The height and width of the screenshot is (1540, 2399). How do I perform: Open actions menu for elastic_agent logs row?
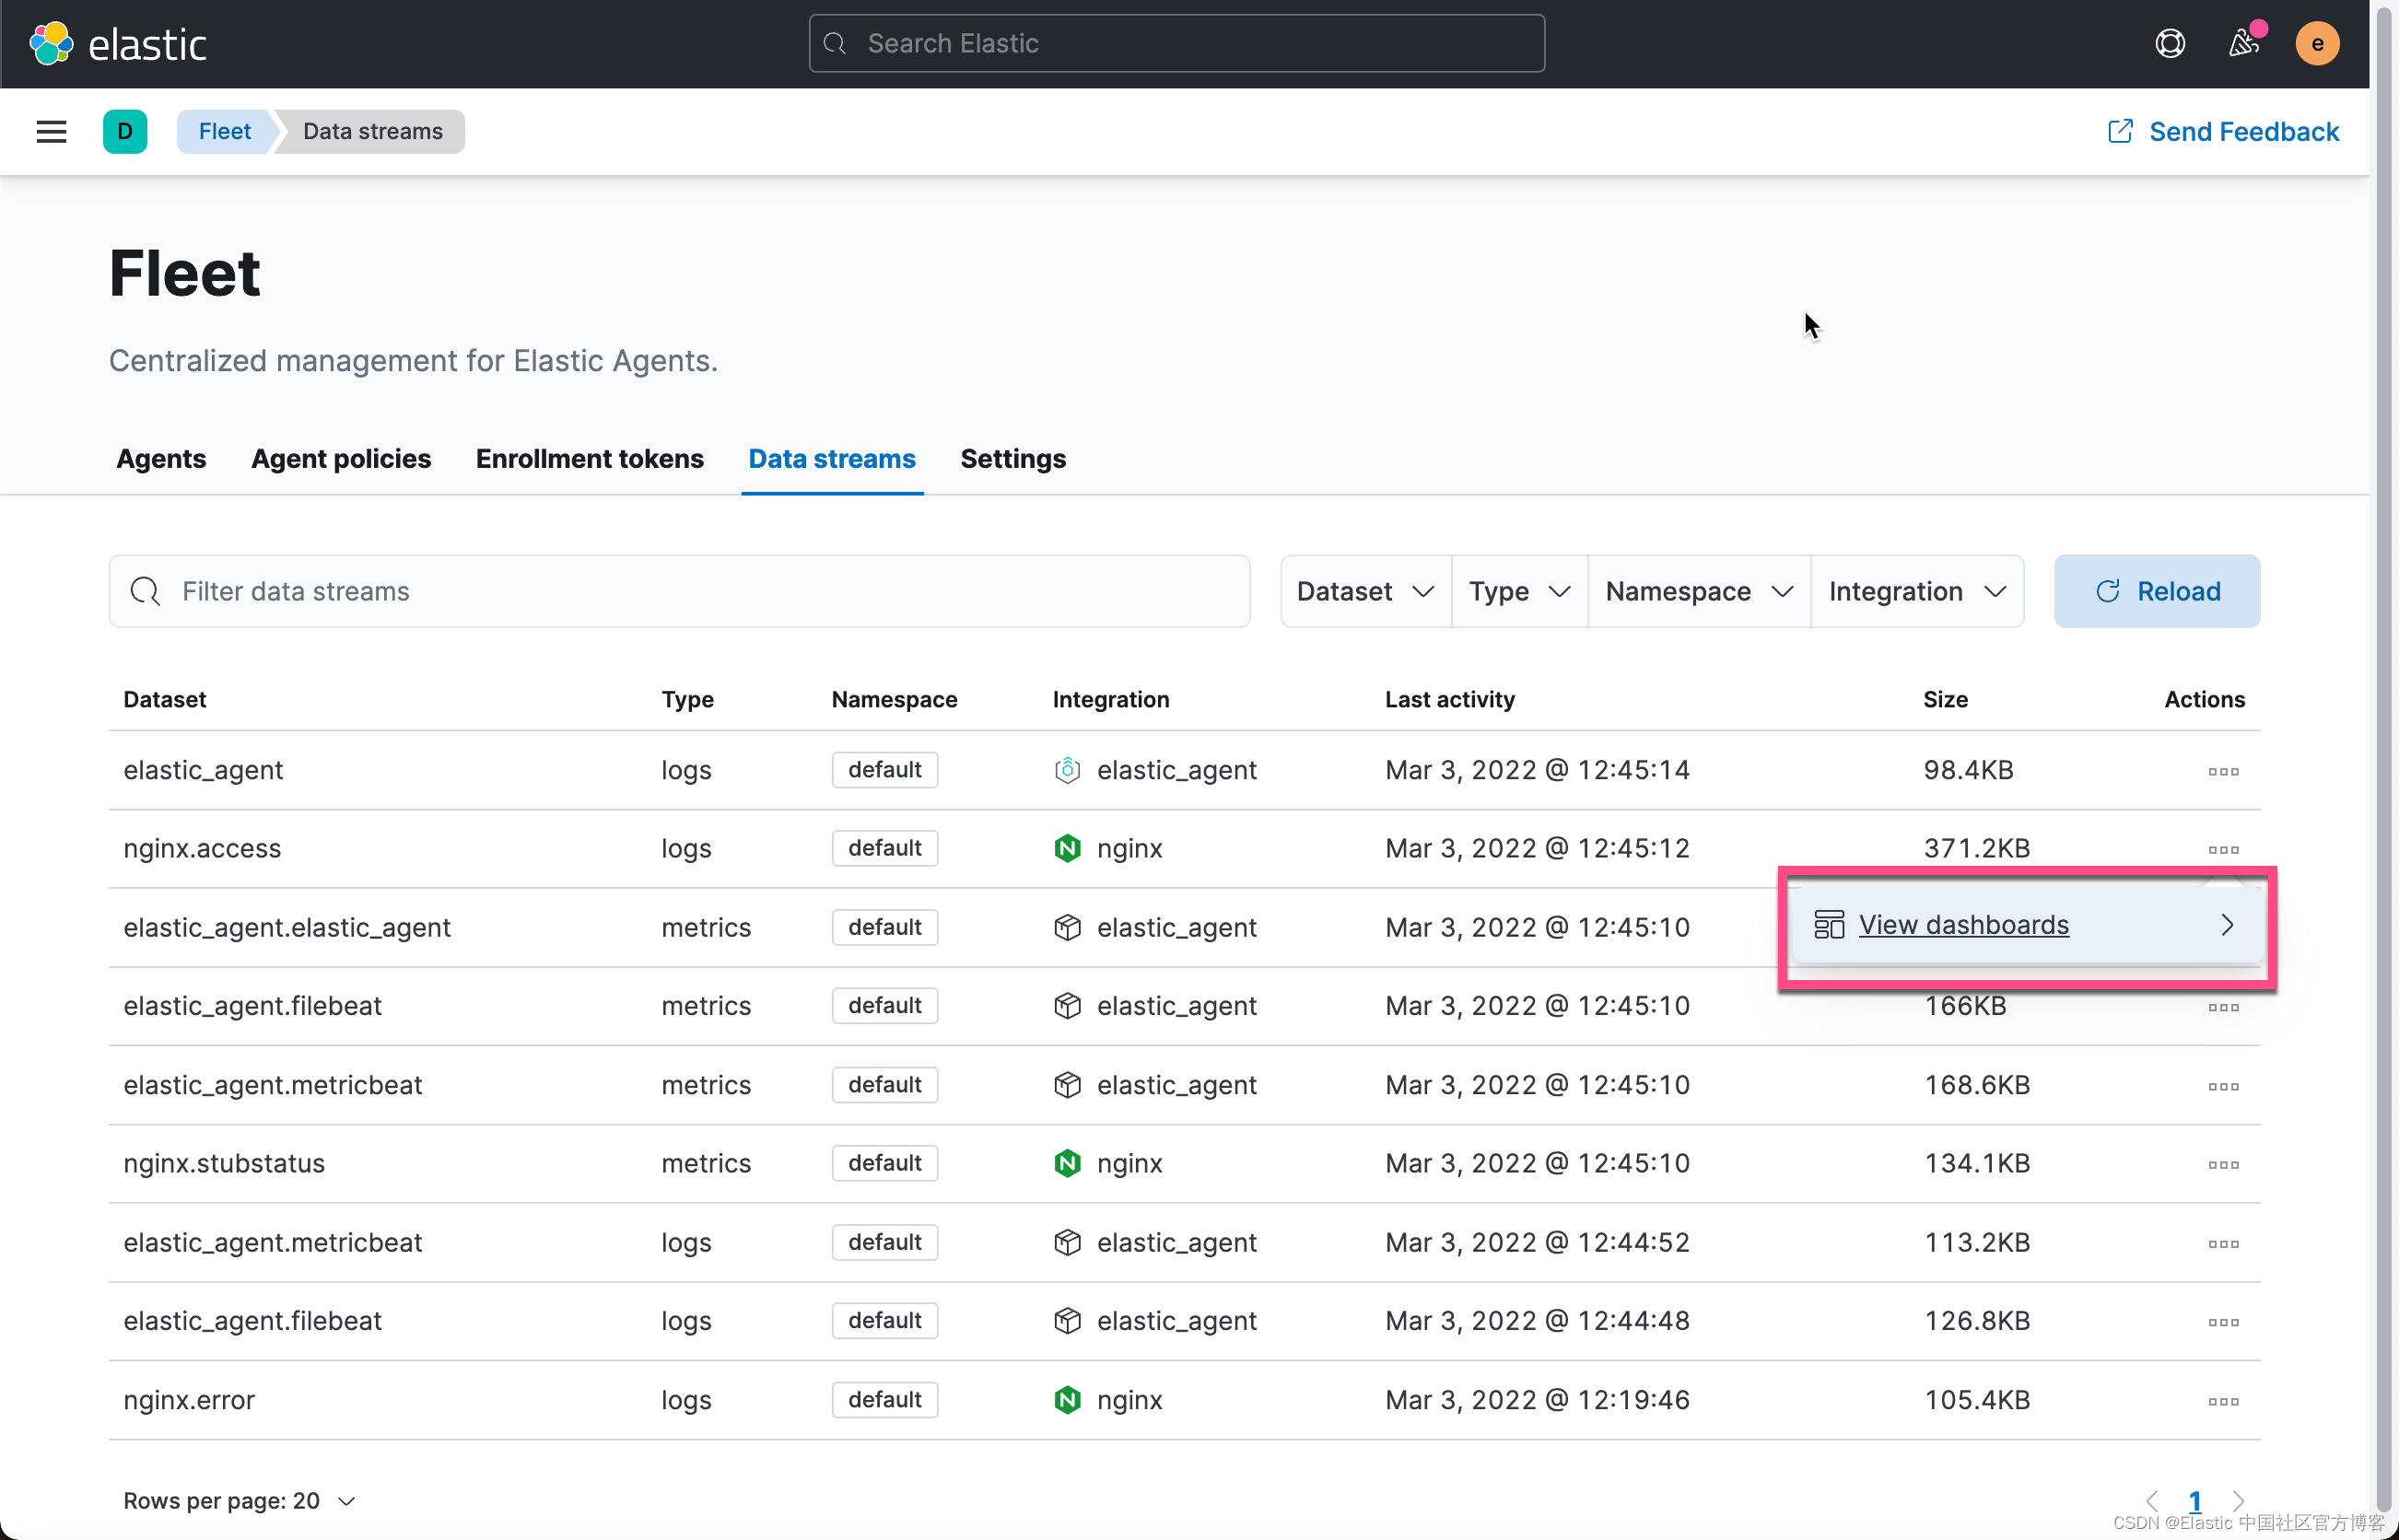point(2222,771)
